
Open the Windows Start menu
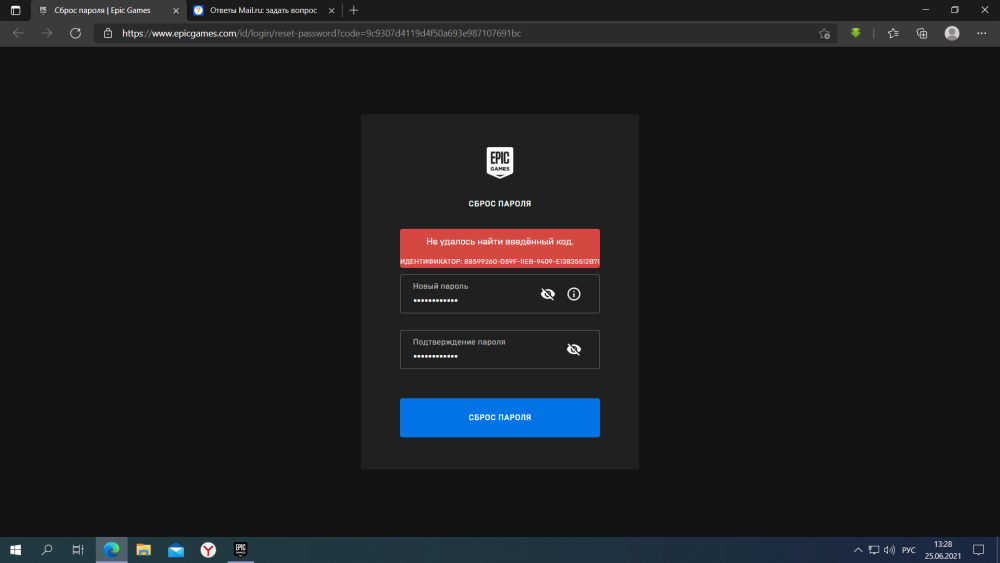click(15, 550)
